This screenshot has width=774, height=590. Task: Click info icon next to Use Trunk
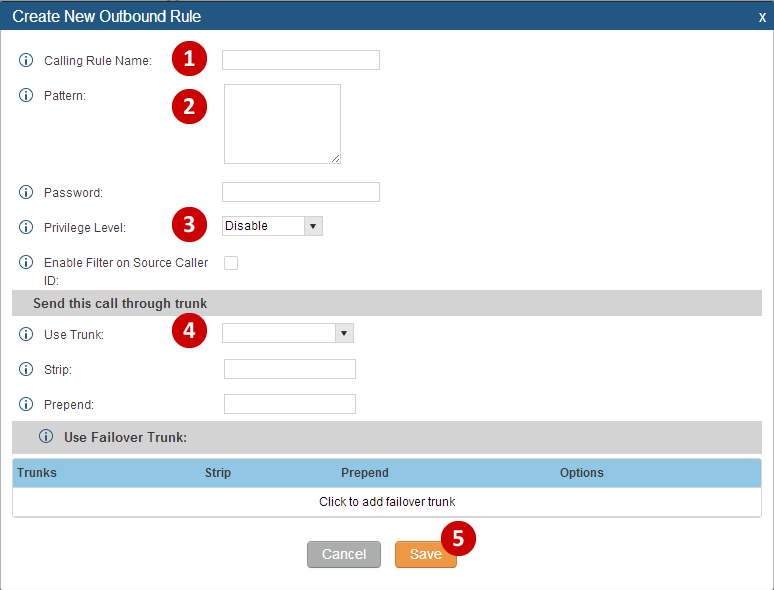[x=26, y=334]
